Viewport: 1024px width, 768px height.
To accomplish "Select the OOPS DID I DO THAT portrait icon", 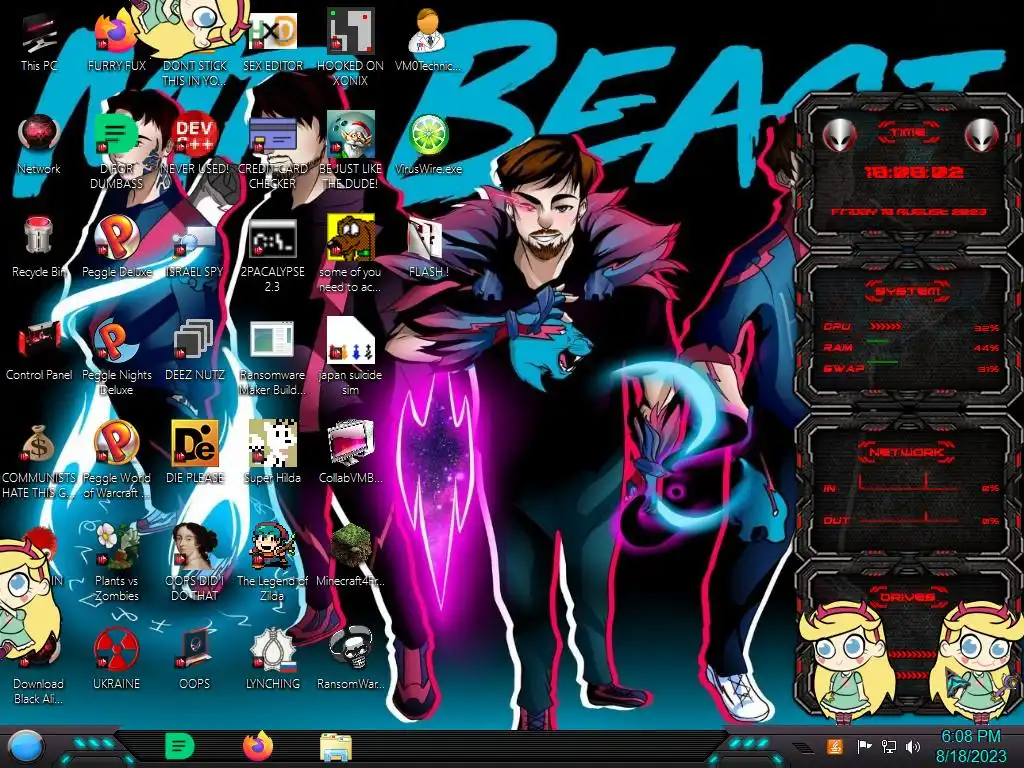I will (x=194, y=546).
